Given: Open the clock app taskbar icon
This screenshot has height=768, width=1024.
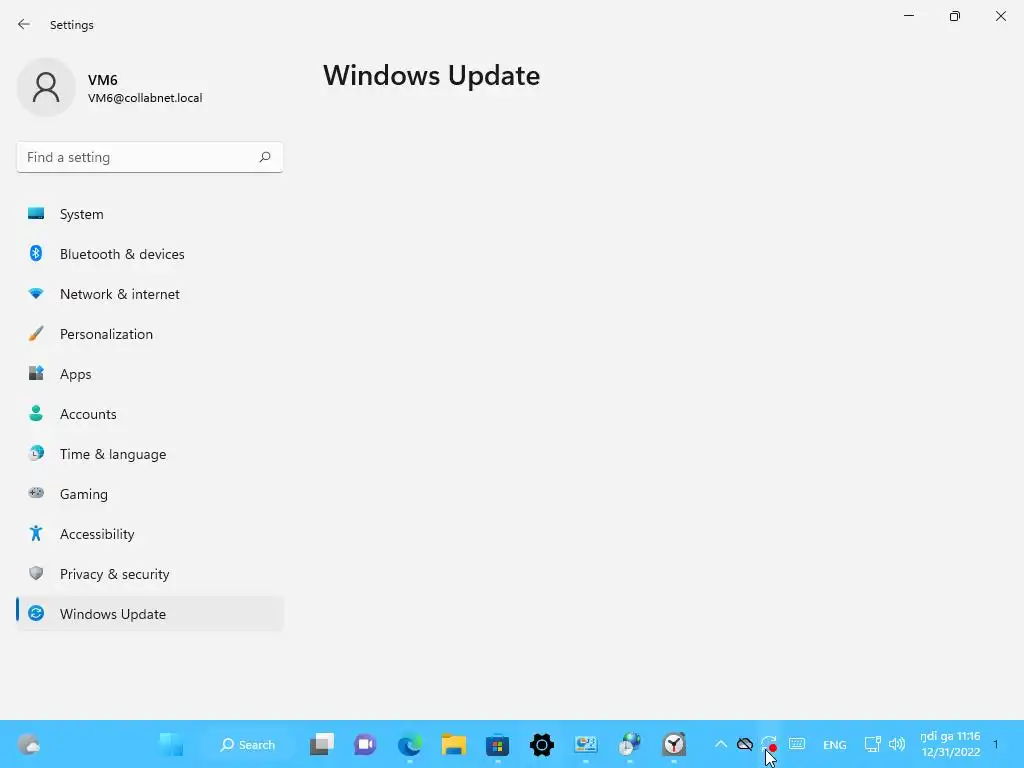Looking at the screenshot, I should pyautogui.click(x=674, y=744).
